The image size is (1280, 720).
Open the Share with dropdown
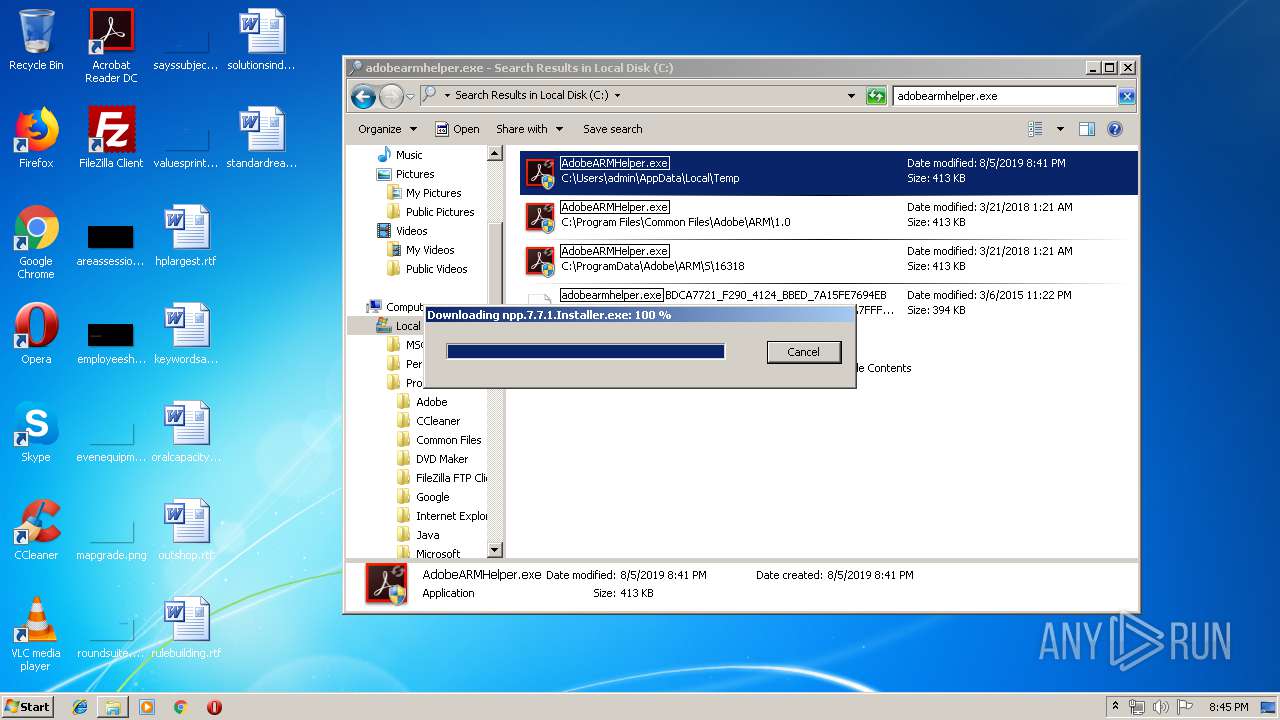[529, 129]
